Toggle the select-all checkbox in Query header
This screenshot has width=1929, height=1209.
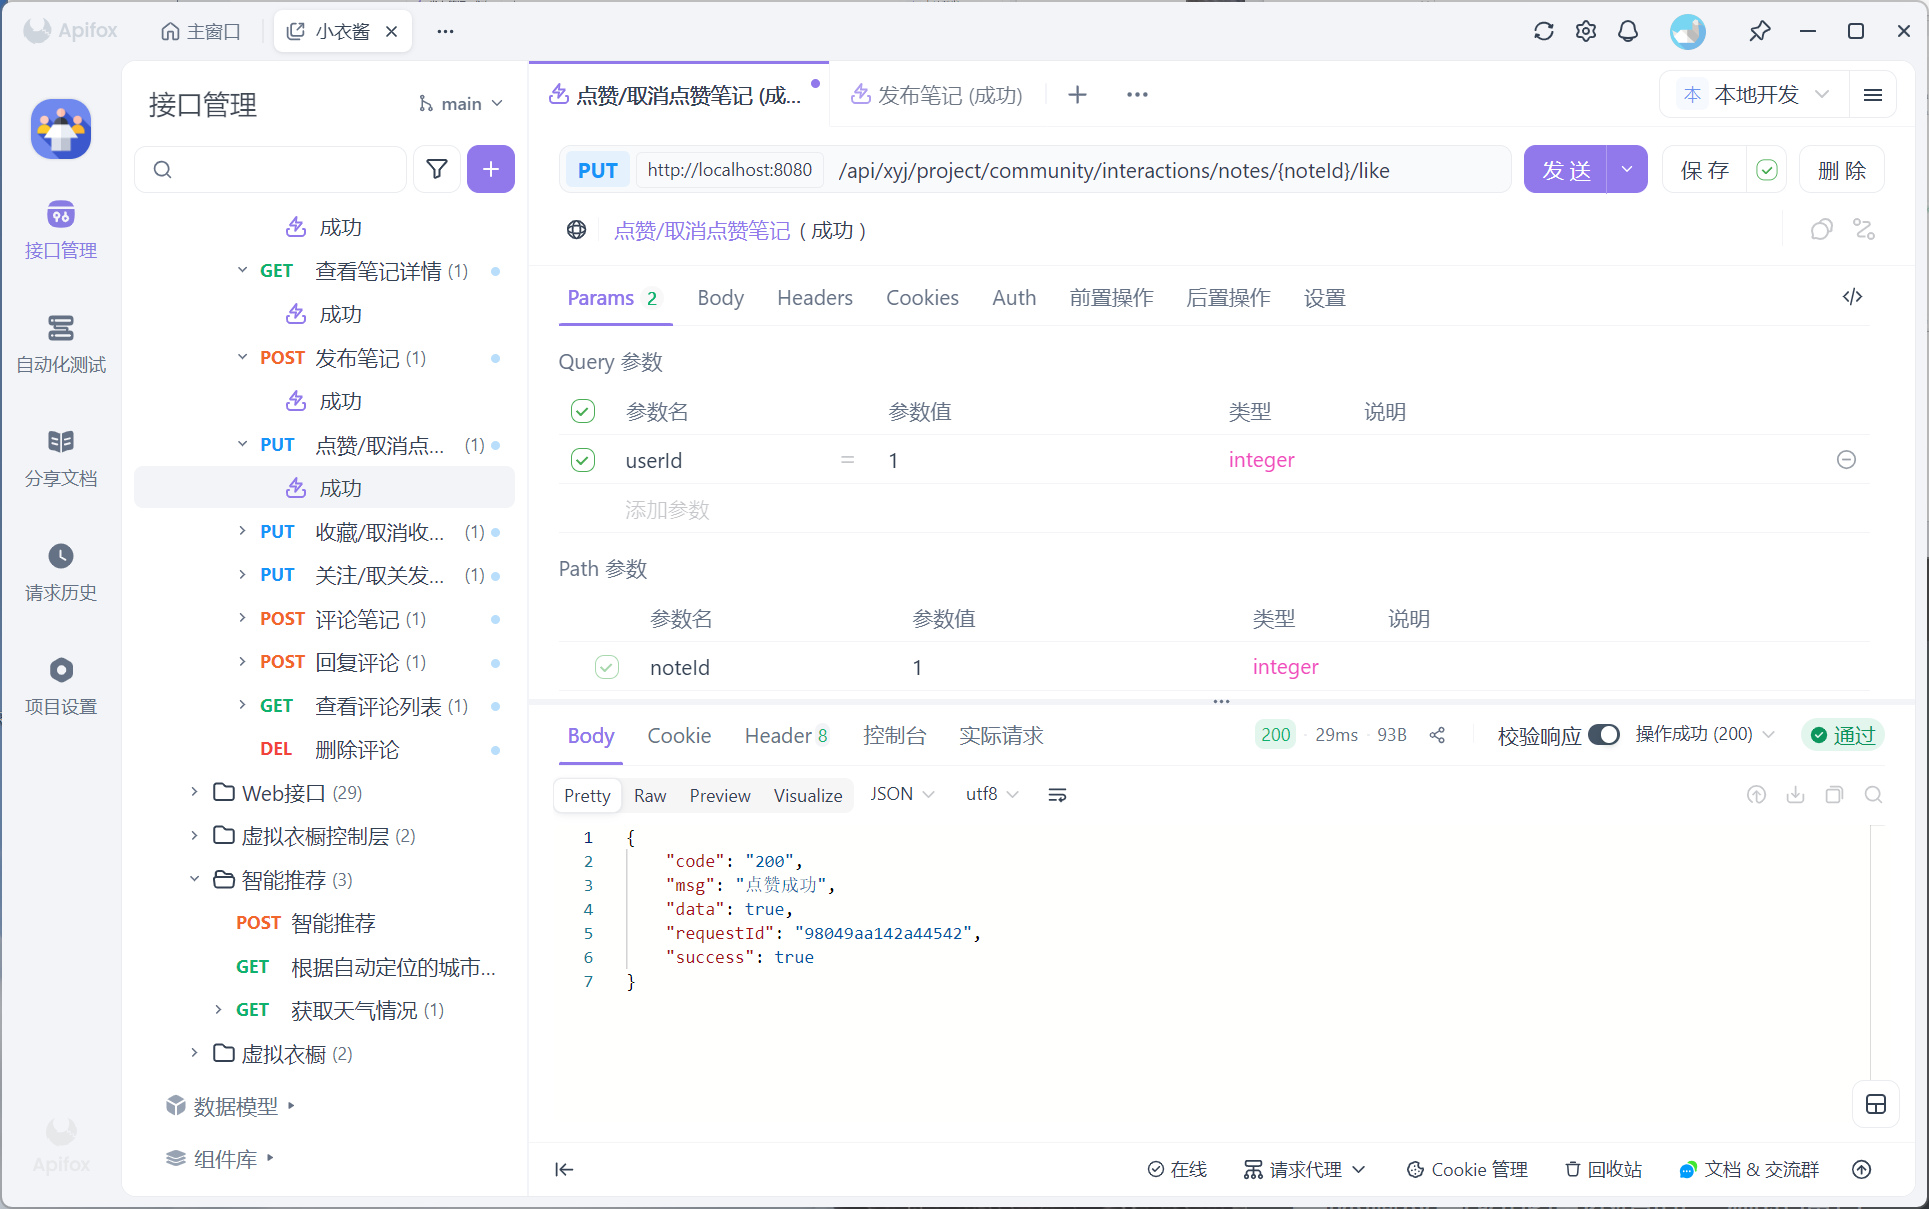[583, 411]
